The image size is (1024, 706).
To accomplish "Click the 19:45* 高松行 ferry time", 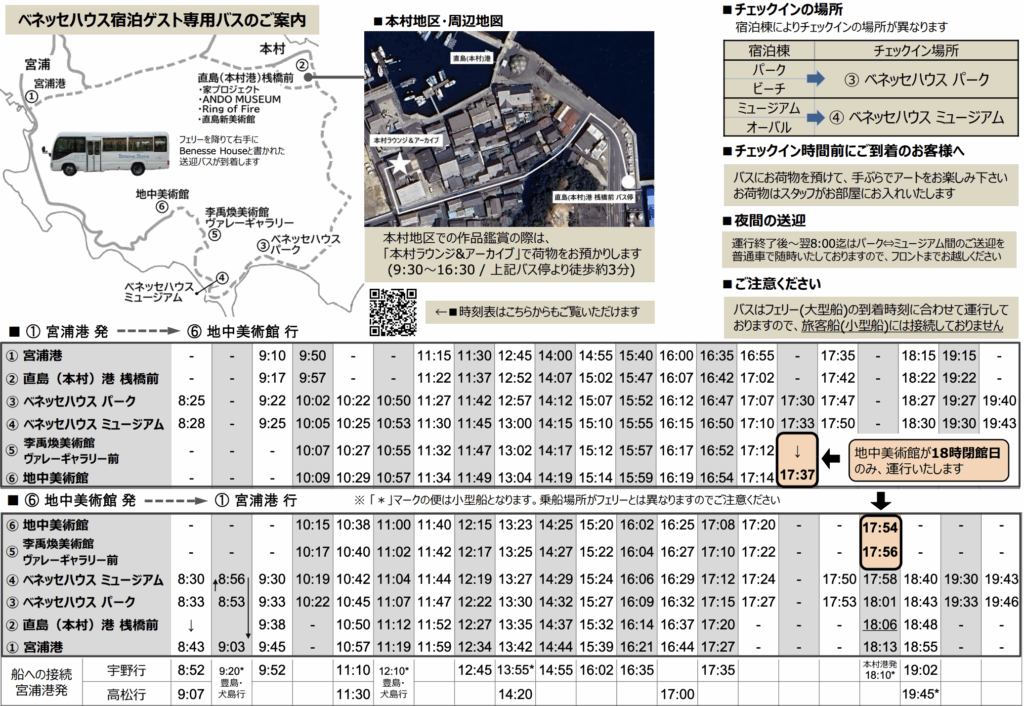I will 920,693.
